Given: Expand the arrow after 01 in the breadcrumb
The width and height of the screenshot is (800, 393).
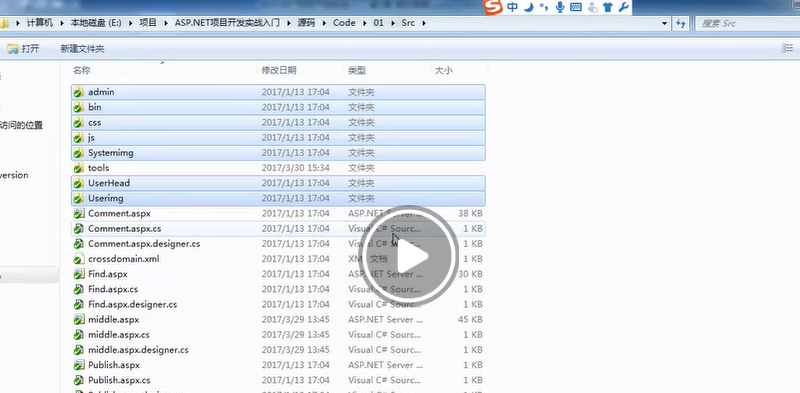Looking at the screenshot, I should click(392, 23).
